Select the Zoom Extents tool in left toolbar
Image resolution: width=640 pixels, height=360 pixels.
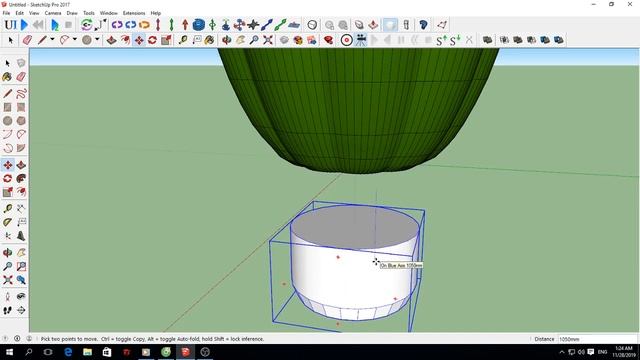tap(8, 280)
